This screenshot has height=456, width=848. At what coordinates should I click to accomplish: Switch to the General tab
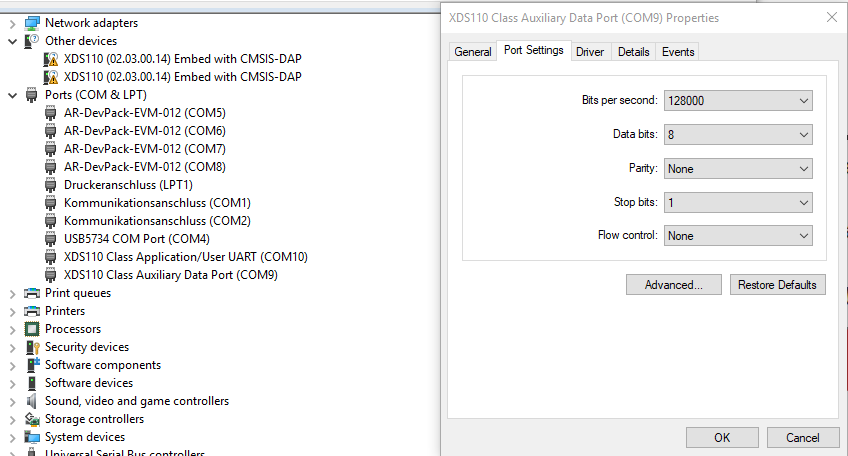tap(473, 52)
